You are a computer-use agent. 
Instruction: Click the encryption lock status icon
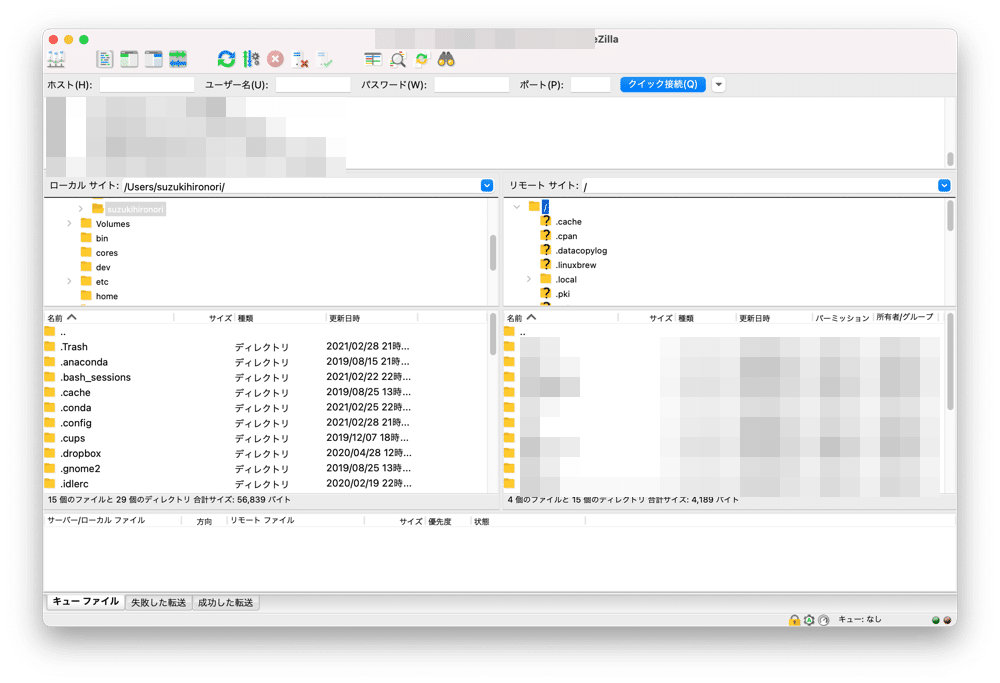pyautogui.click(x=794, y=620)
